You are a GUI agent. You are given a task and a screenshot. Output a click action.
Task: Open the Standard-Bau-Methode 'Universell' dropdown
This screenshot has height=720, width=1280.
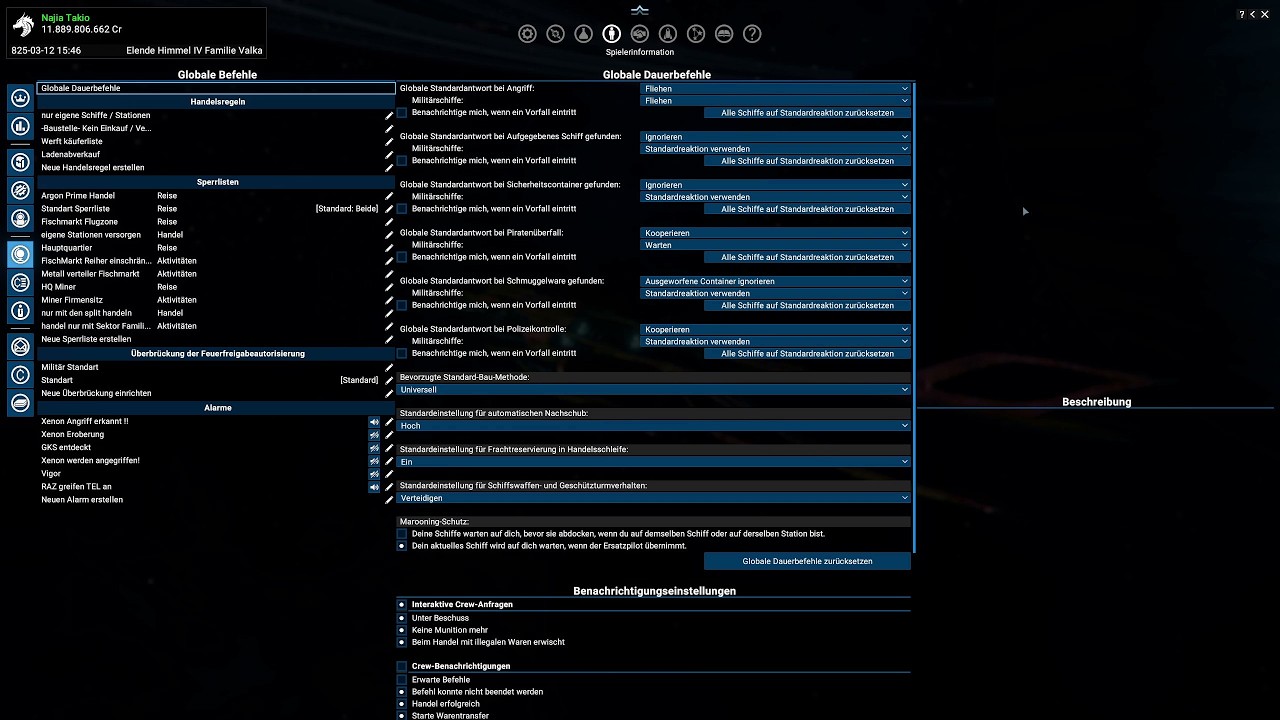pyautogui.click(x=654, y=390)
